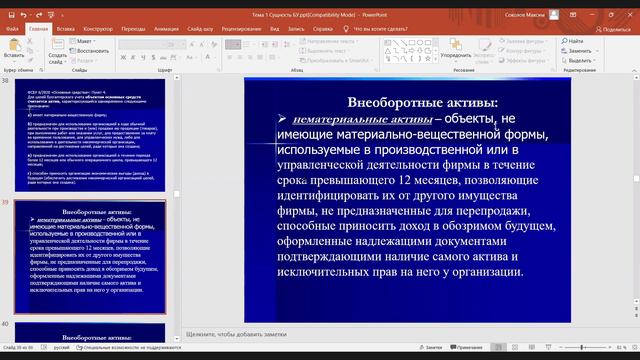This screenshot has height=360, width=640.
Task: Select slide 38 thumbnail
Action: click(90, 135)
